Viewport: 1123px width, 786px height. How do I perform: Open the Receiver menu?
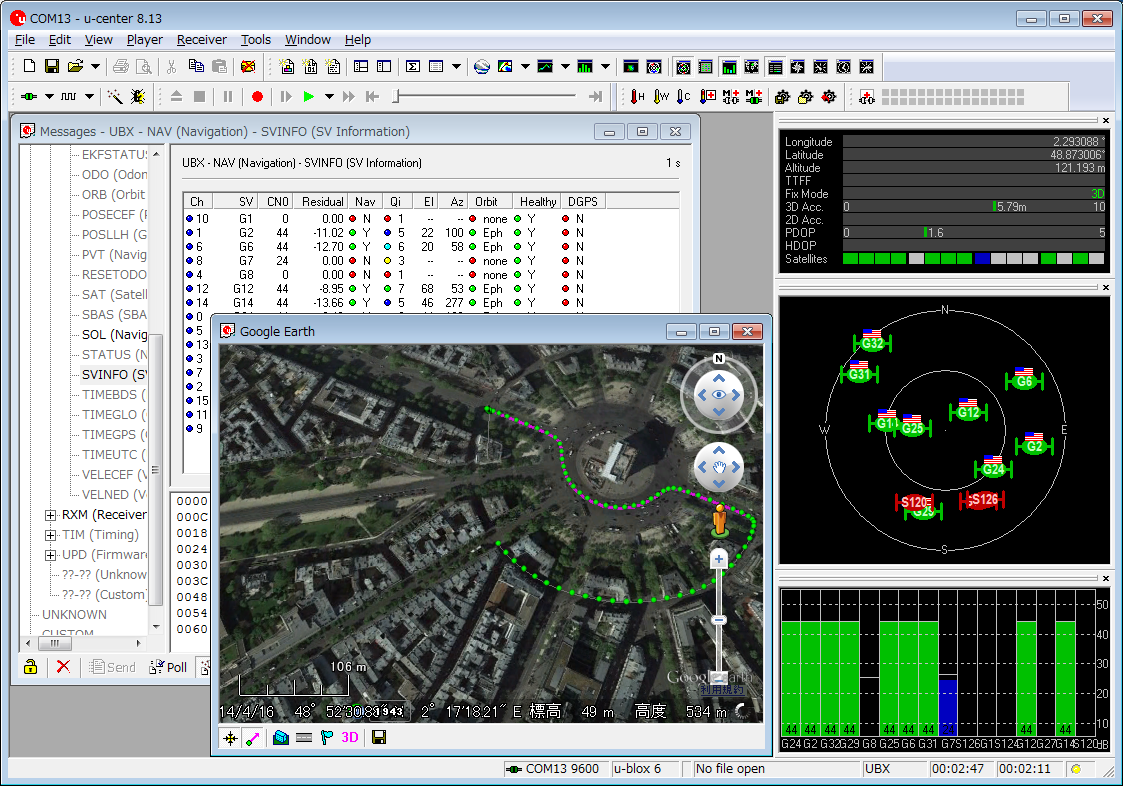click(201, 40)
